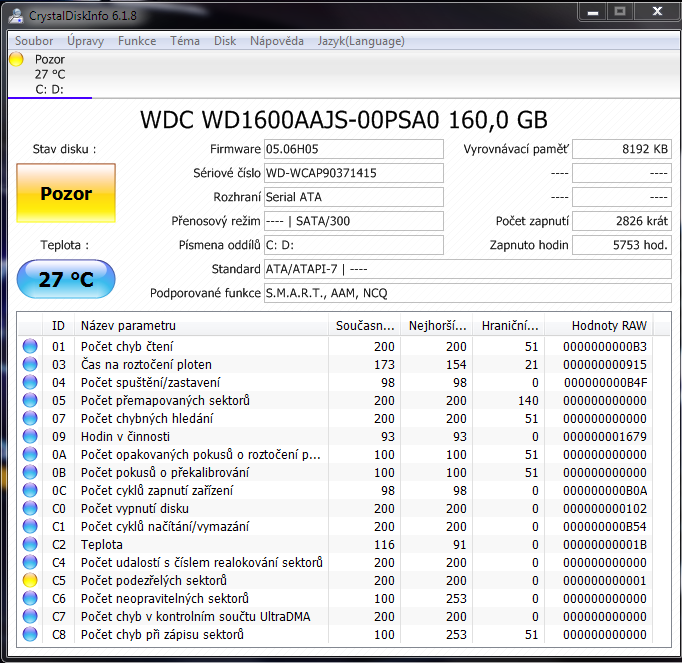Open the Téma menu
This screenshot has width=682, height=663.
[x=185, y=41]
